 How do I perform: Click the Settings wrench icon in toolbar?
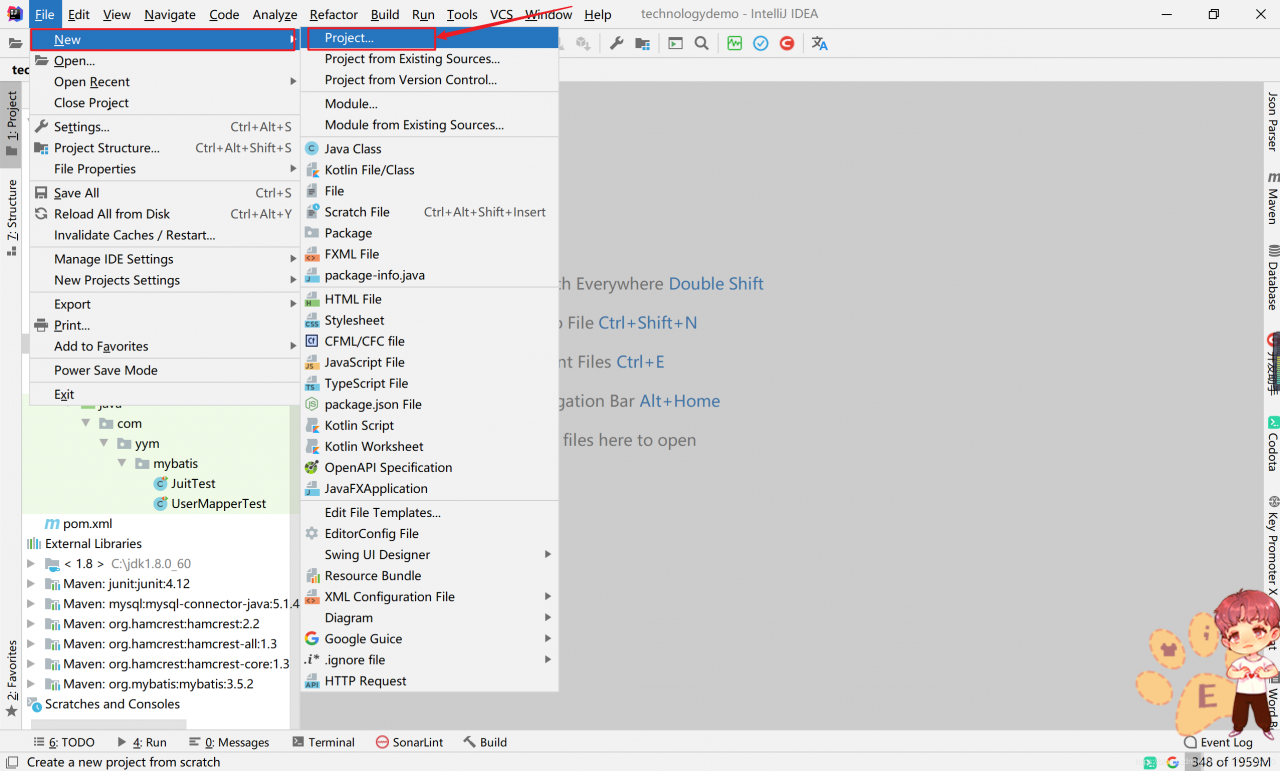pyautogui.click(x=616, y=43)
